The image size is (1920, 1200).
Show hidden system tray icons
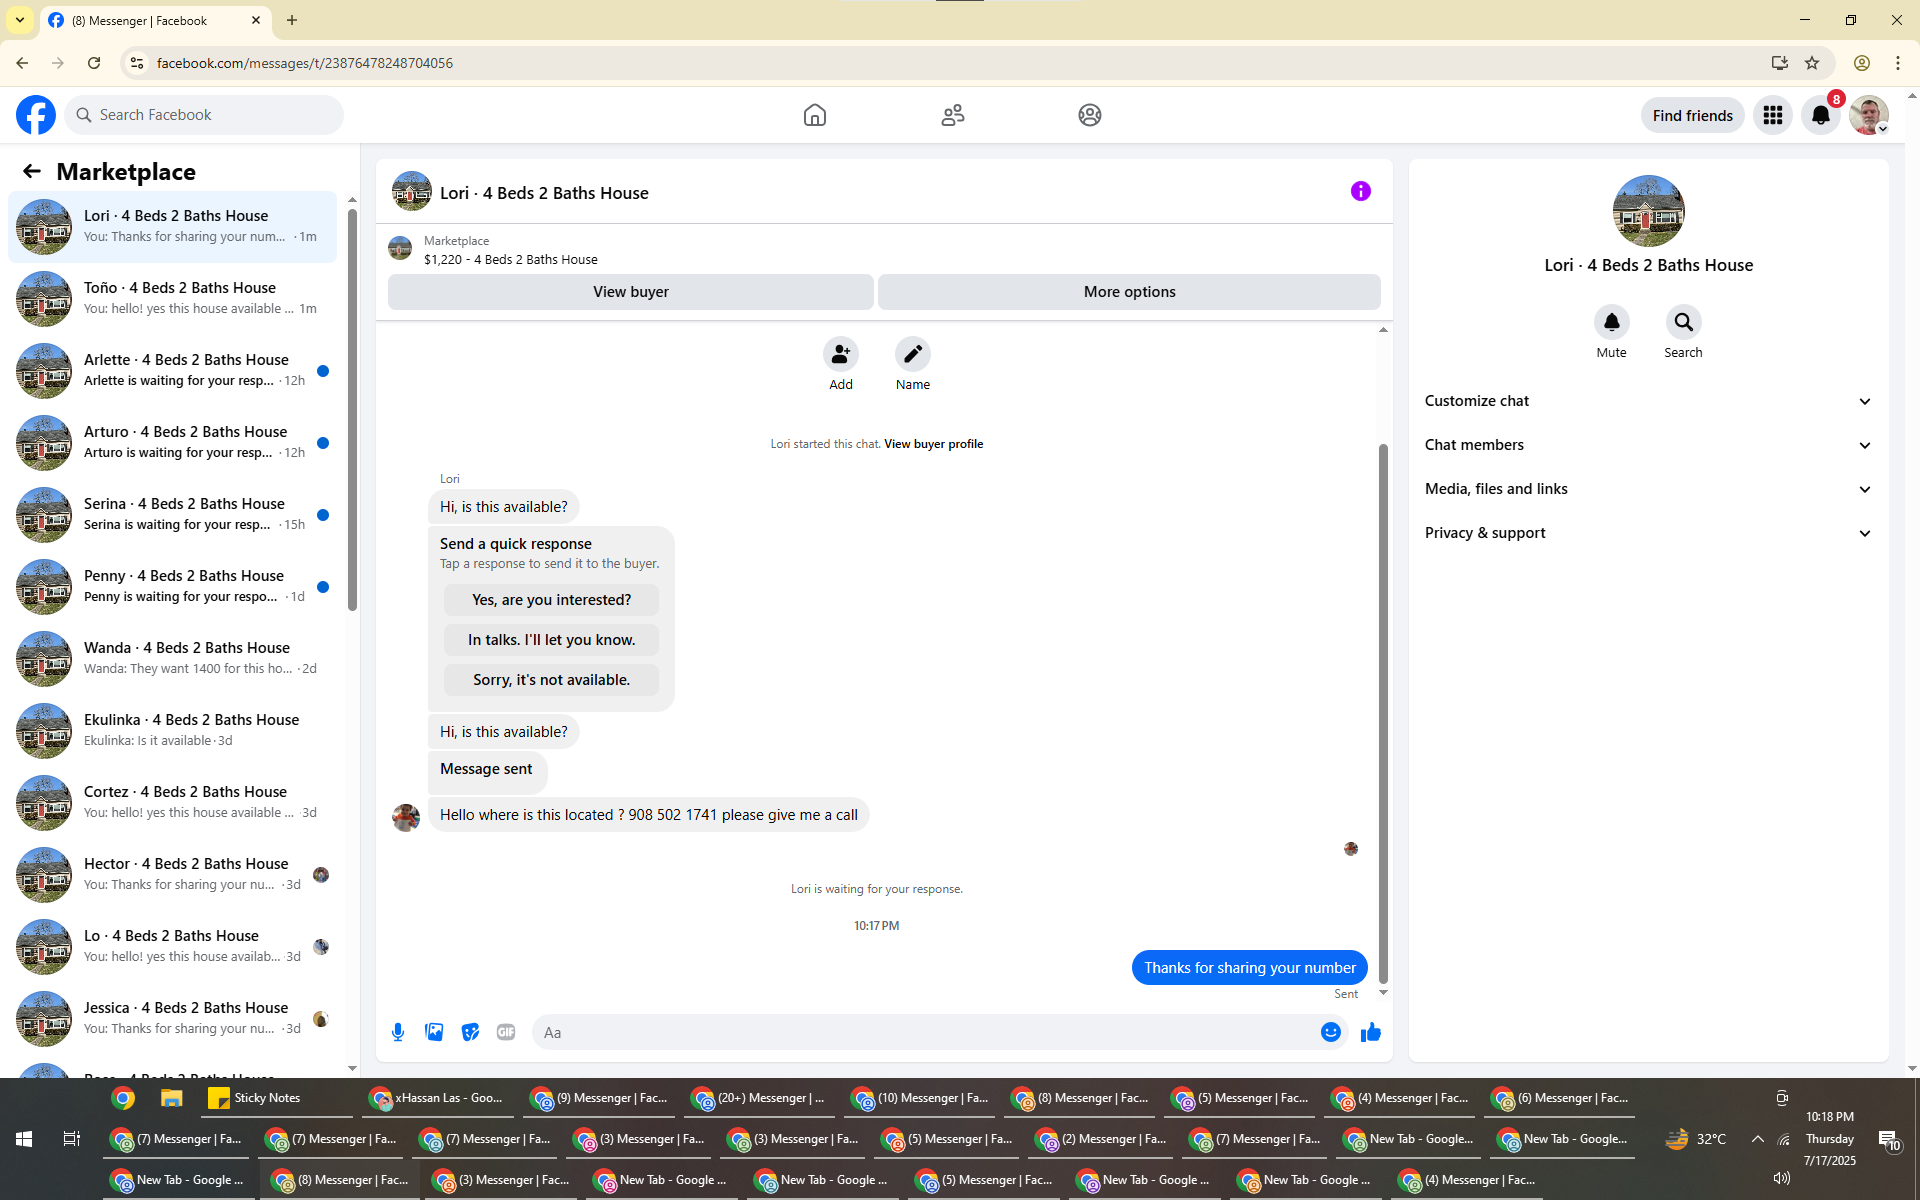(x=1757, y=1139)
